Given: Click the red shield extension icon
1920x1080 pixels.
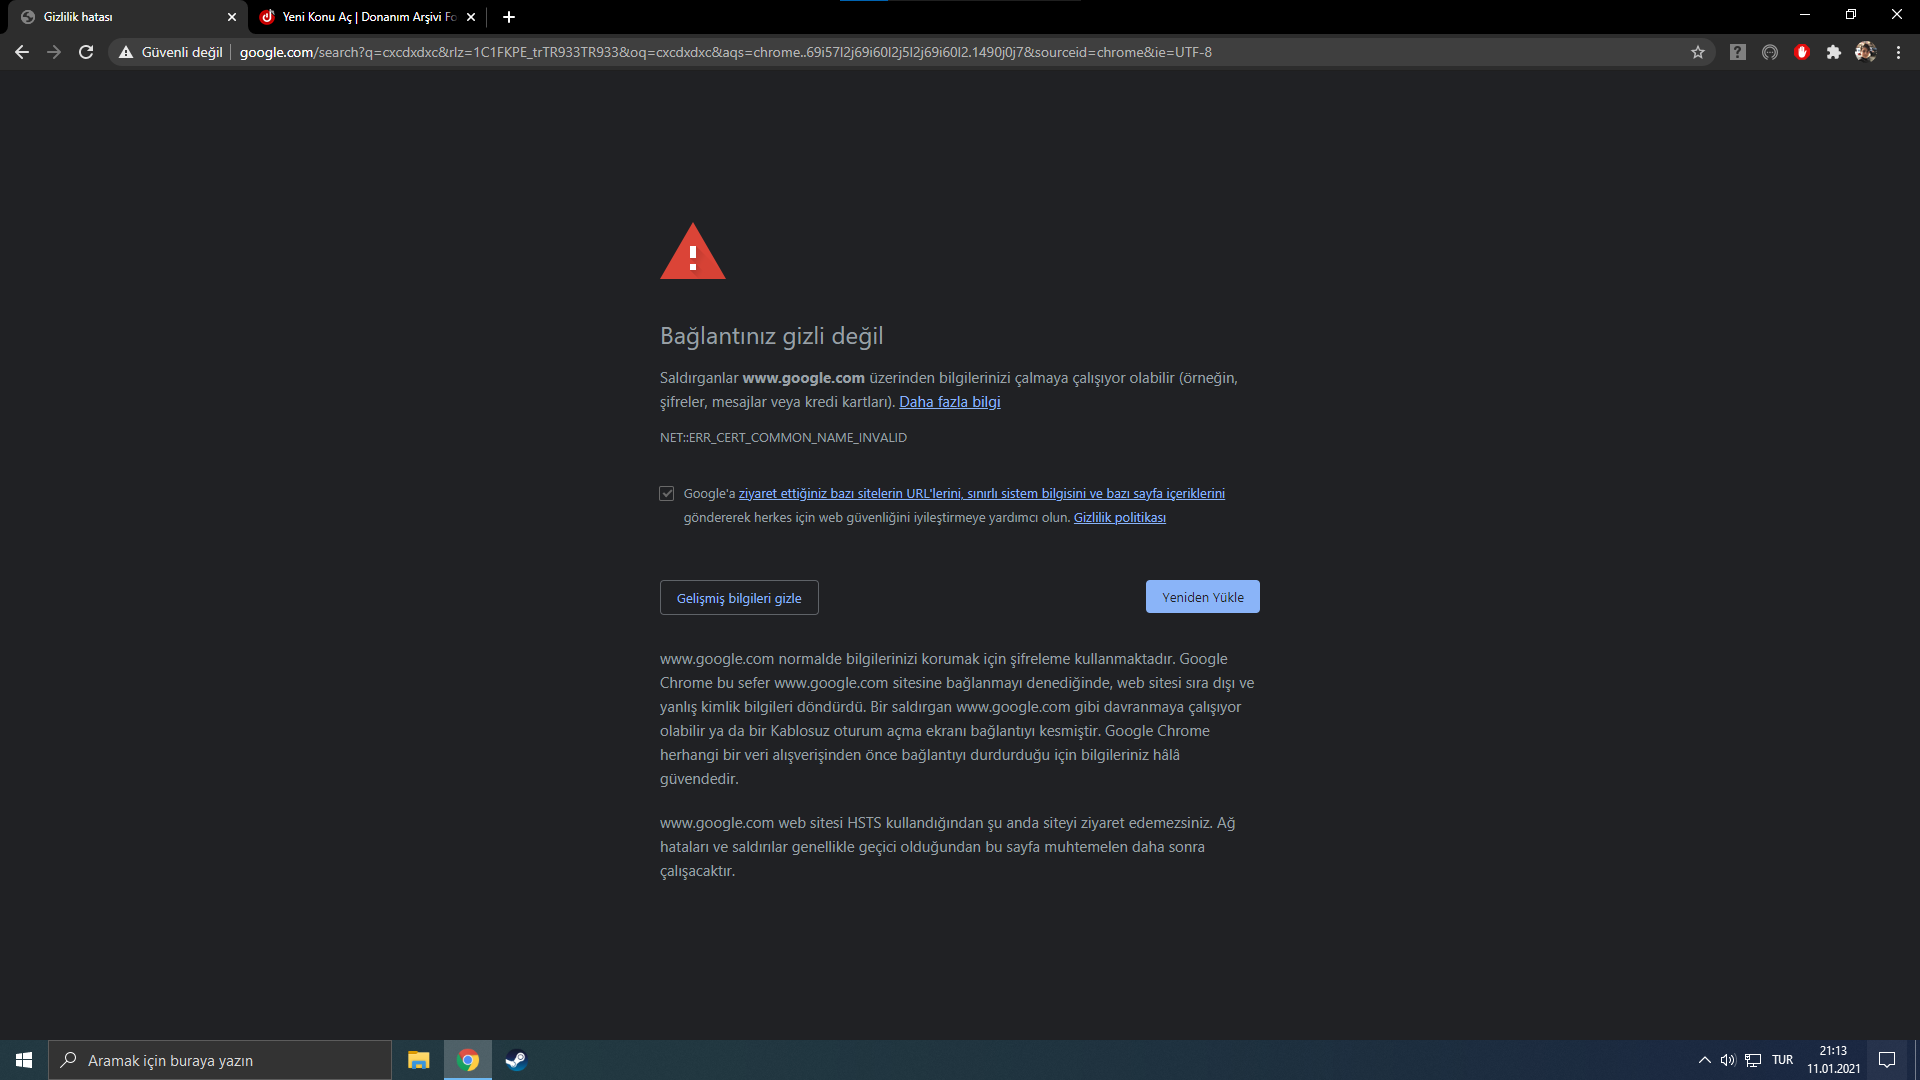Looking at the screenshot, I should (1802, 52).
